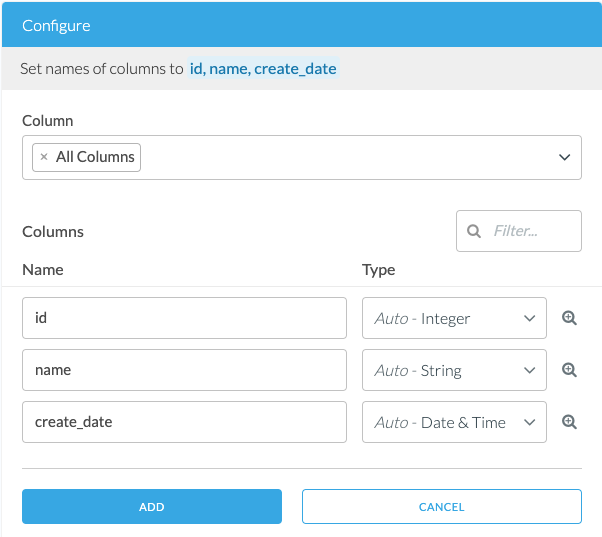The height and width of the screenshot is (537, 602).
Task: Select the All Columns tag
Action: click(x=96, y=157)
